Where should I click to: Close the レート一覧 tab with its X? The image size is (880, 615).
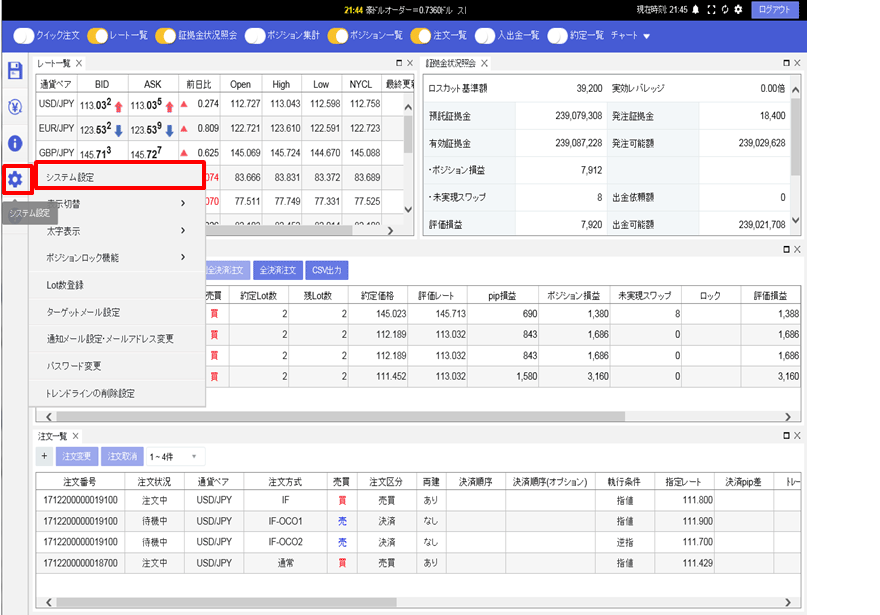point(79,63)
